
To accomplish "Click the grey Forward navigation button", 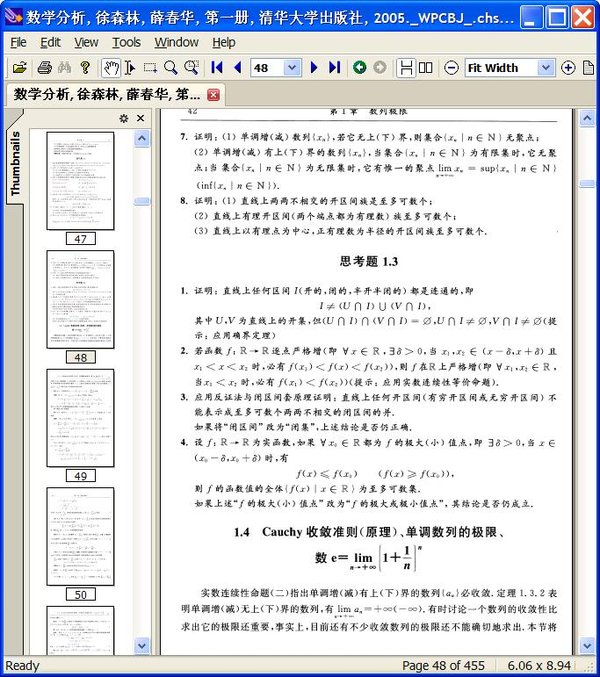I will click(x=380, y=68).
